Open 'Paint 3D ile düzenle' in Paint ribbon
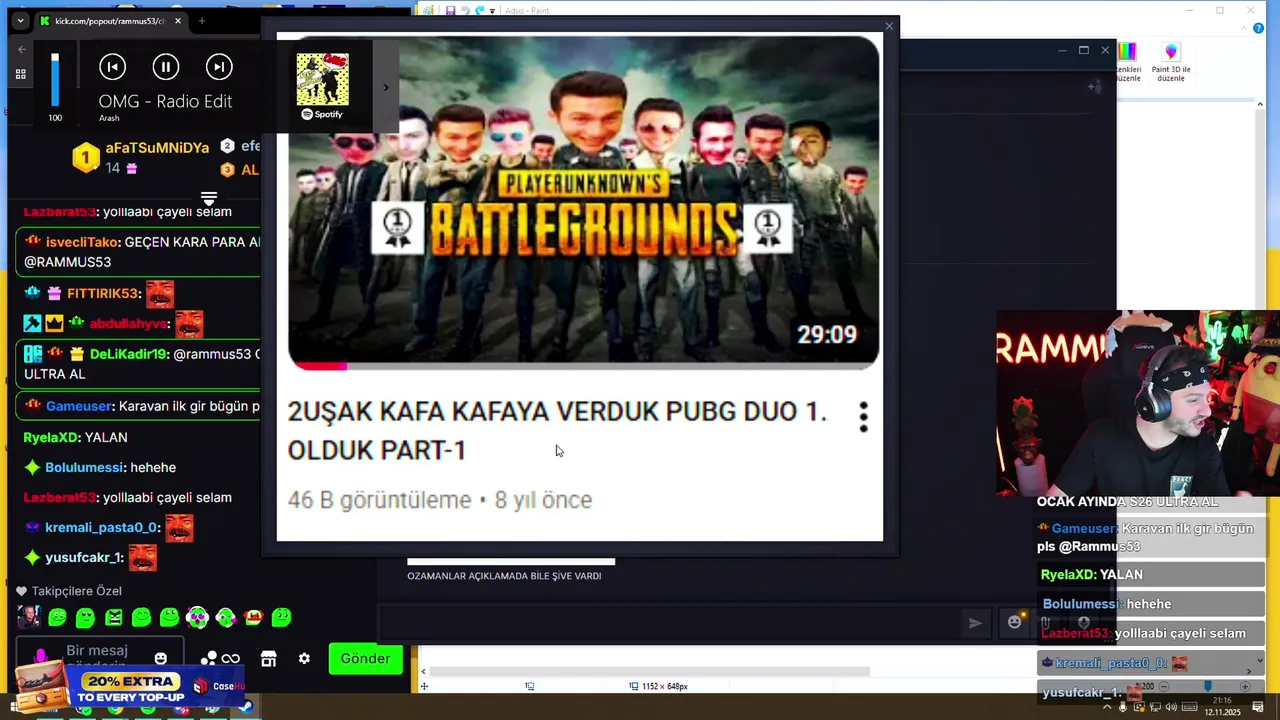 coord(1171,62)
